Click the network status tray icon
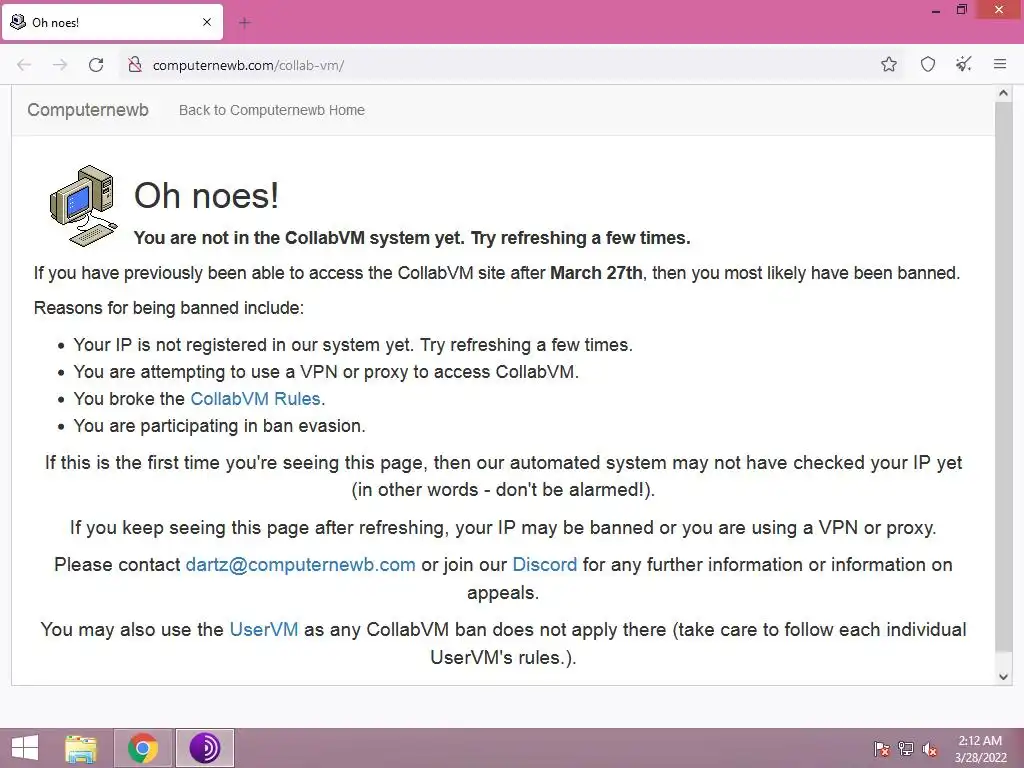This screenshot has width=1024, height=768. point(906,749)
